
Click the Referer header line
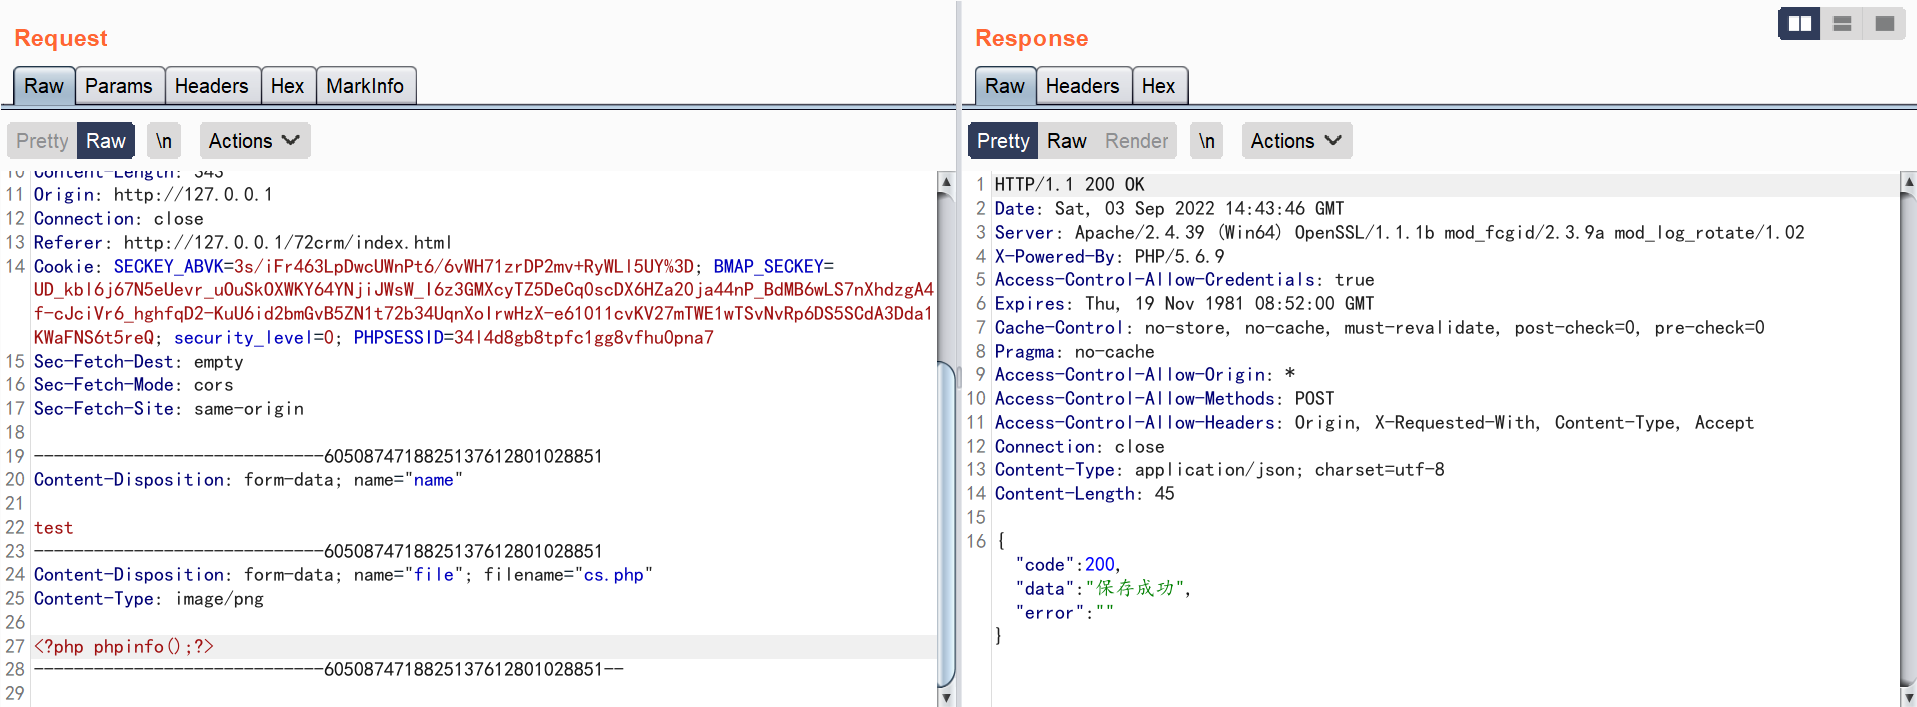(243, 242)
